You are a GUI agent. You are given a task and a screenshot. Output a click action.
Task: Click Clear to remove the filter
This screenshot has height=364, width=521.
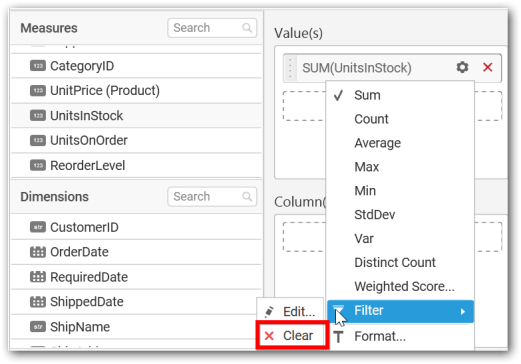292,336
